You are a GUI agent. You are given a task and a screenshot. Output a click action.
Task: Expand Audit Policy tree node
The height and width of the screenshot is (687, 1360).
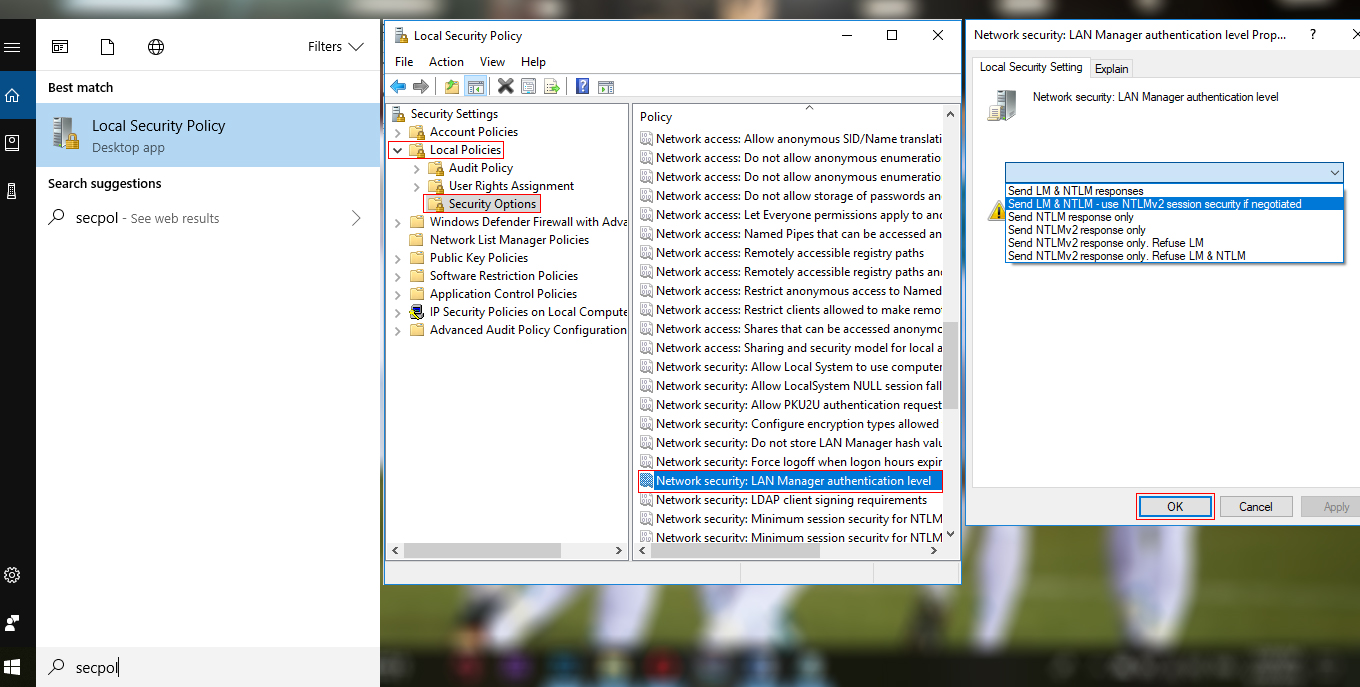point(417,168)
